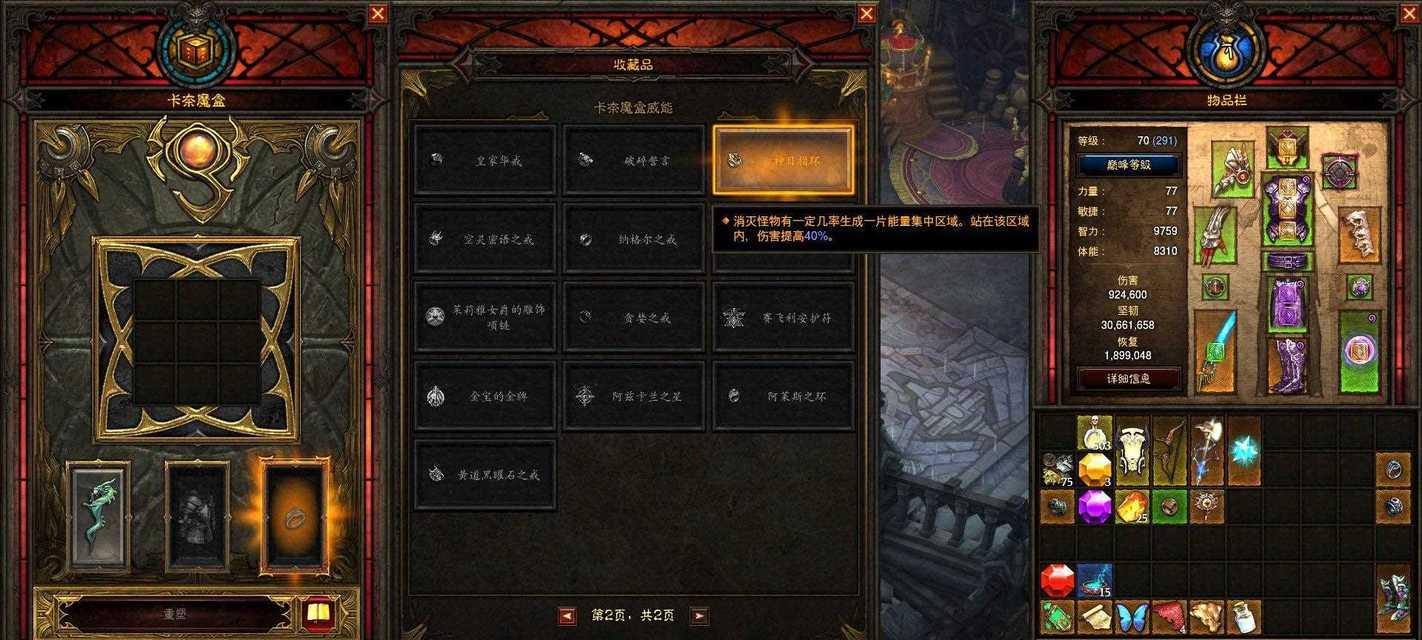Pick the purple gem in the inventory

(1095, 506)
